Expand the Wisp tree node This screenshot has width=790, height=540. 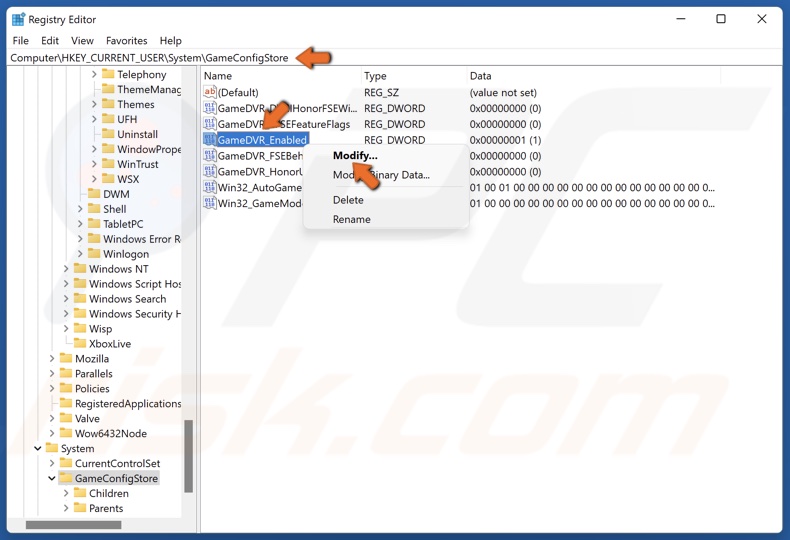point(66,329)
